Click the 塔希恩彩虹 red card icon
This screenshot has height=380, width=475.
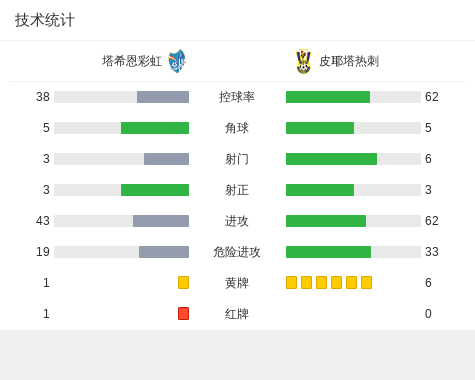tap(183, 313)
